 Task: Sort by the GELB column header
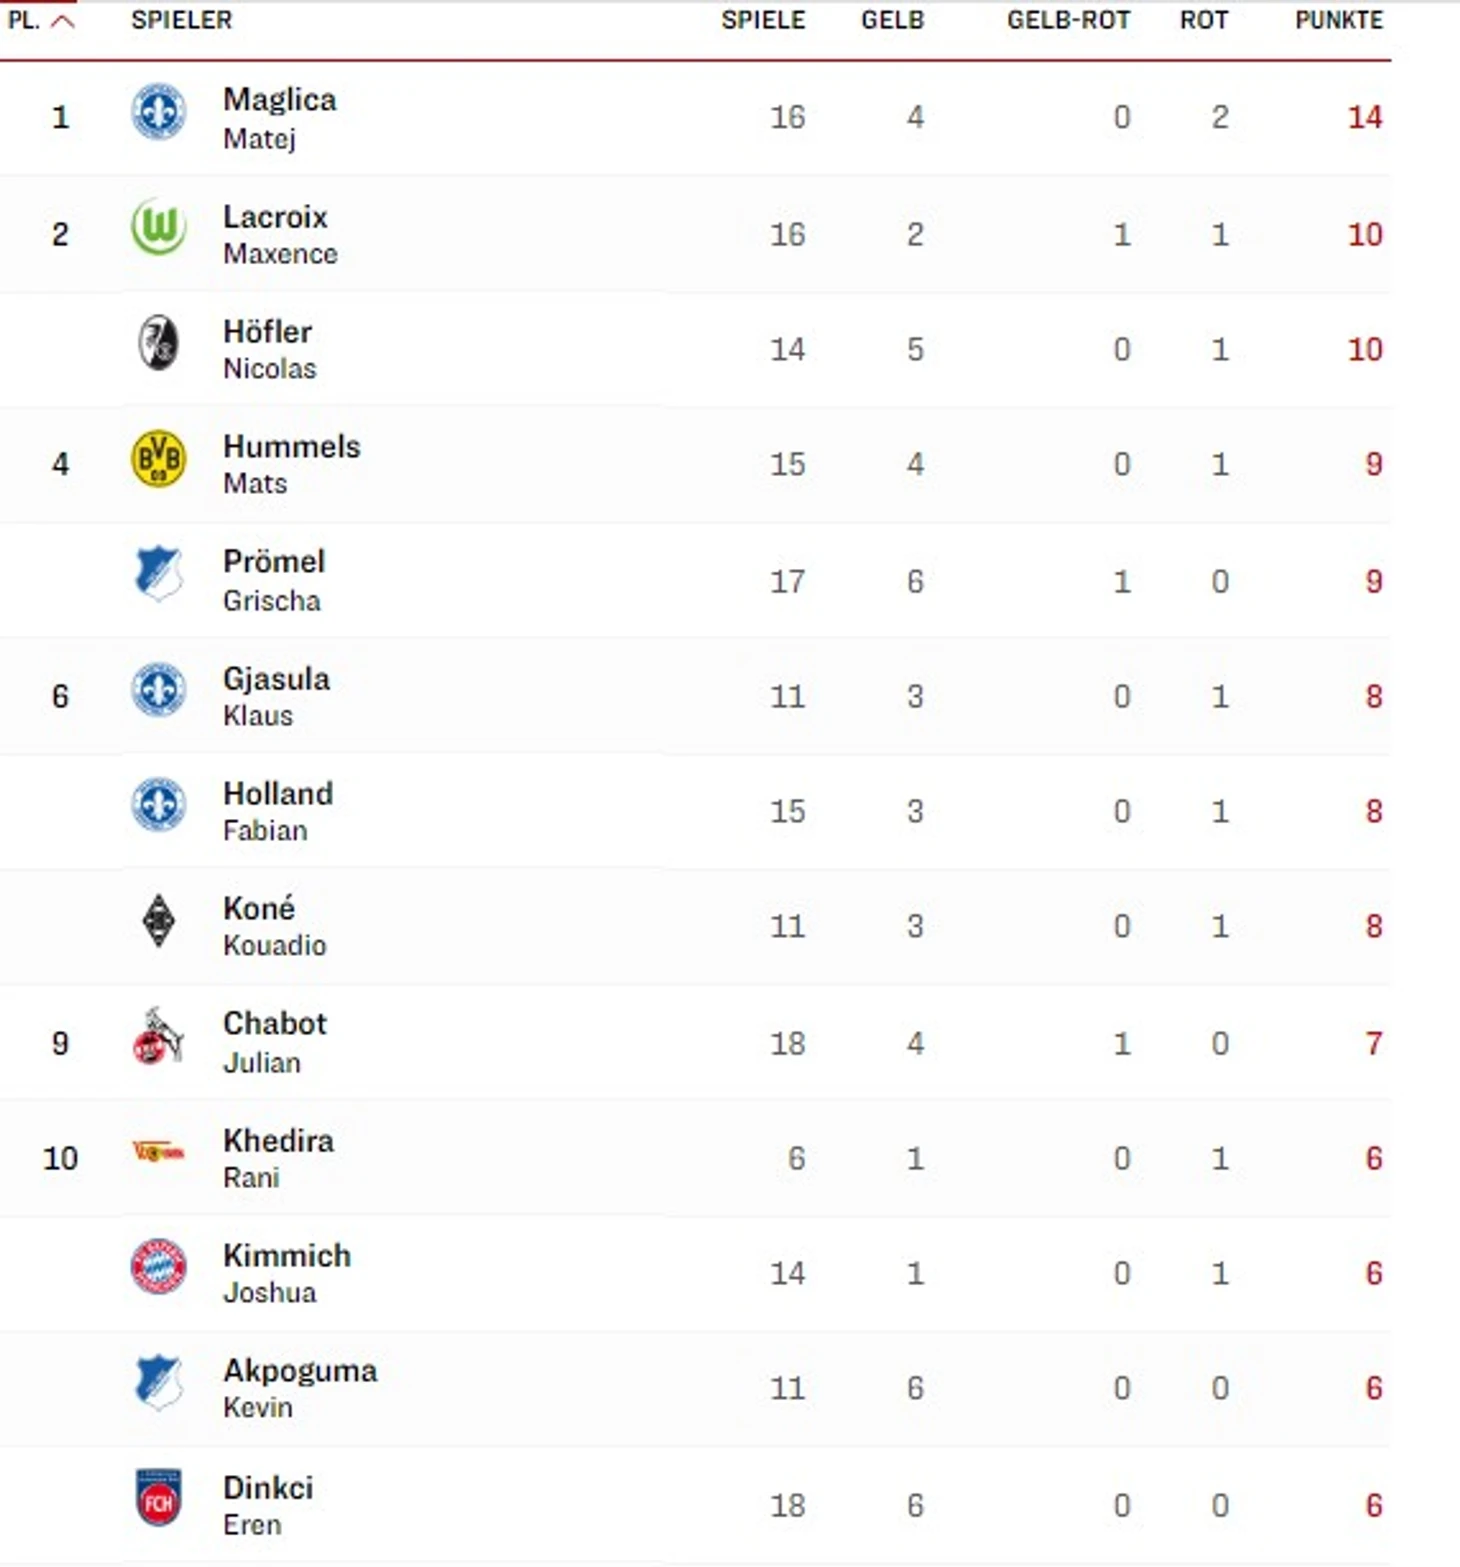click(893, 20)
